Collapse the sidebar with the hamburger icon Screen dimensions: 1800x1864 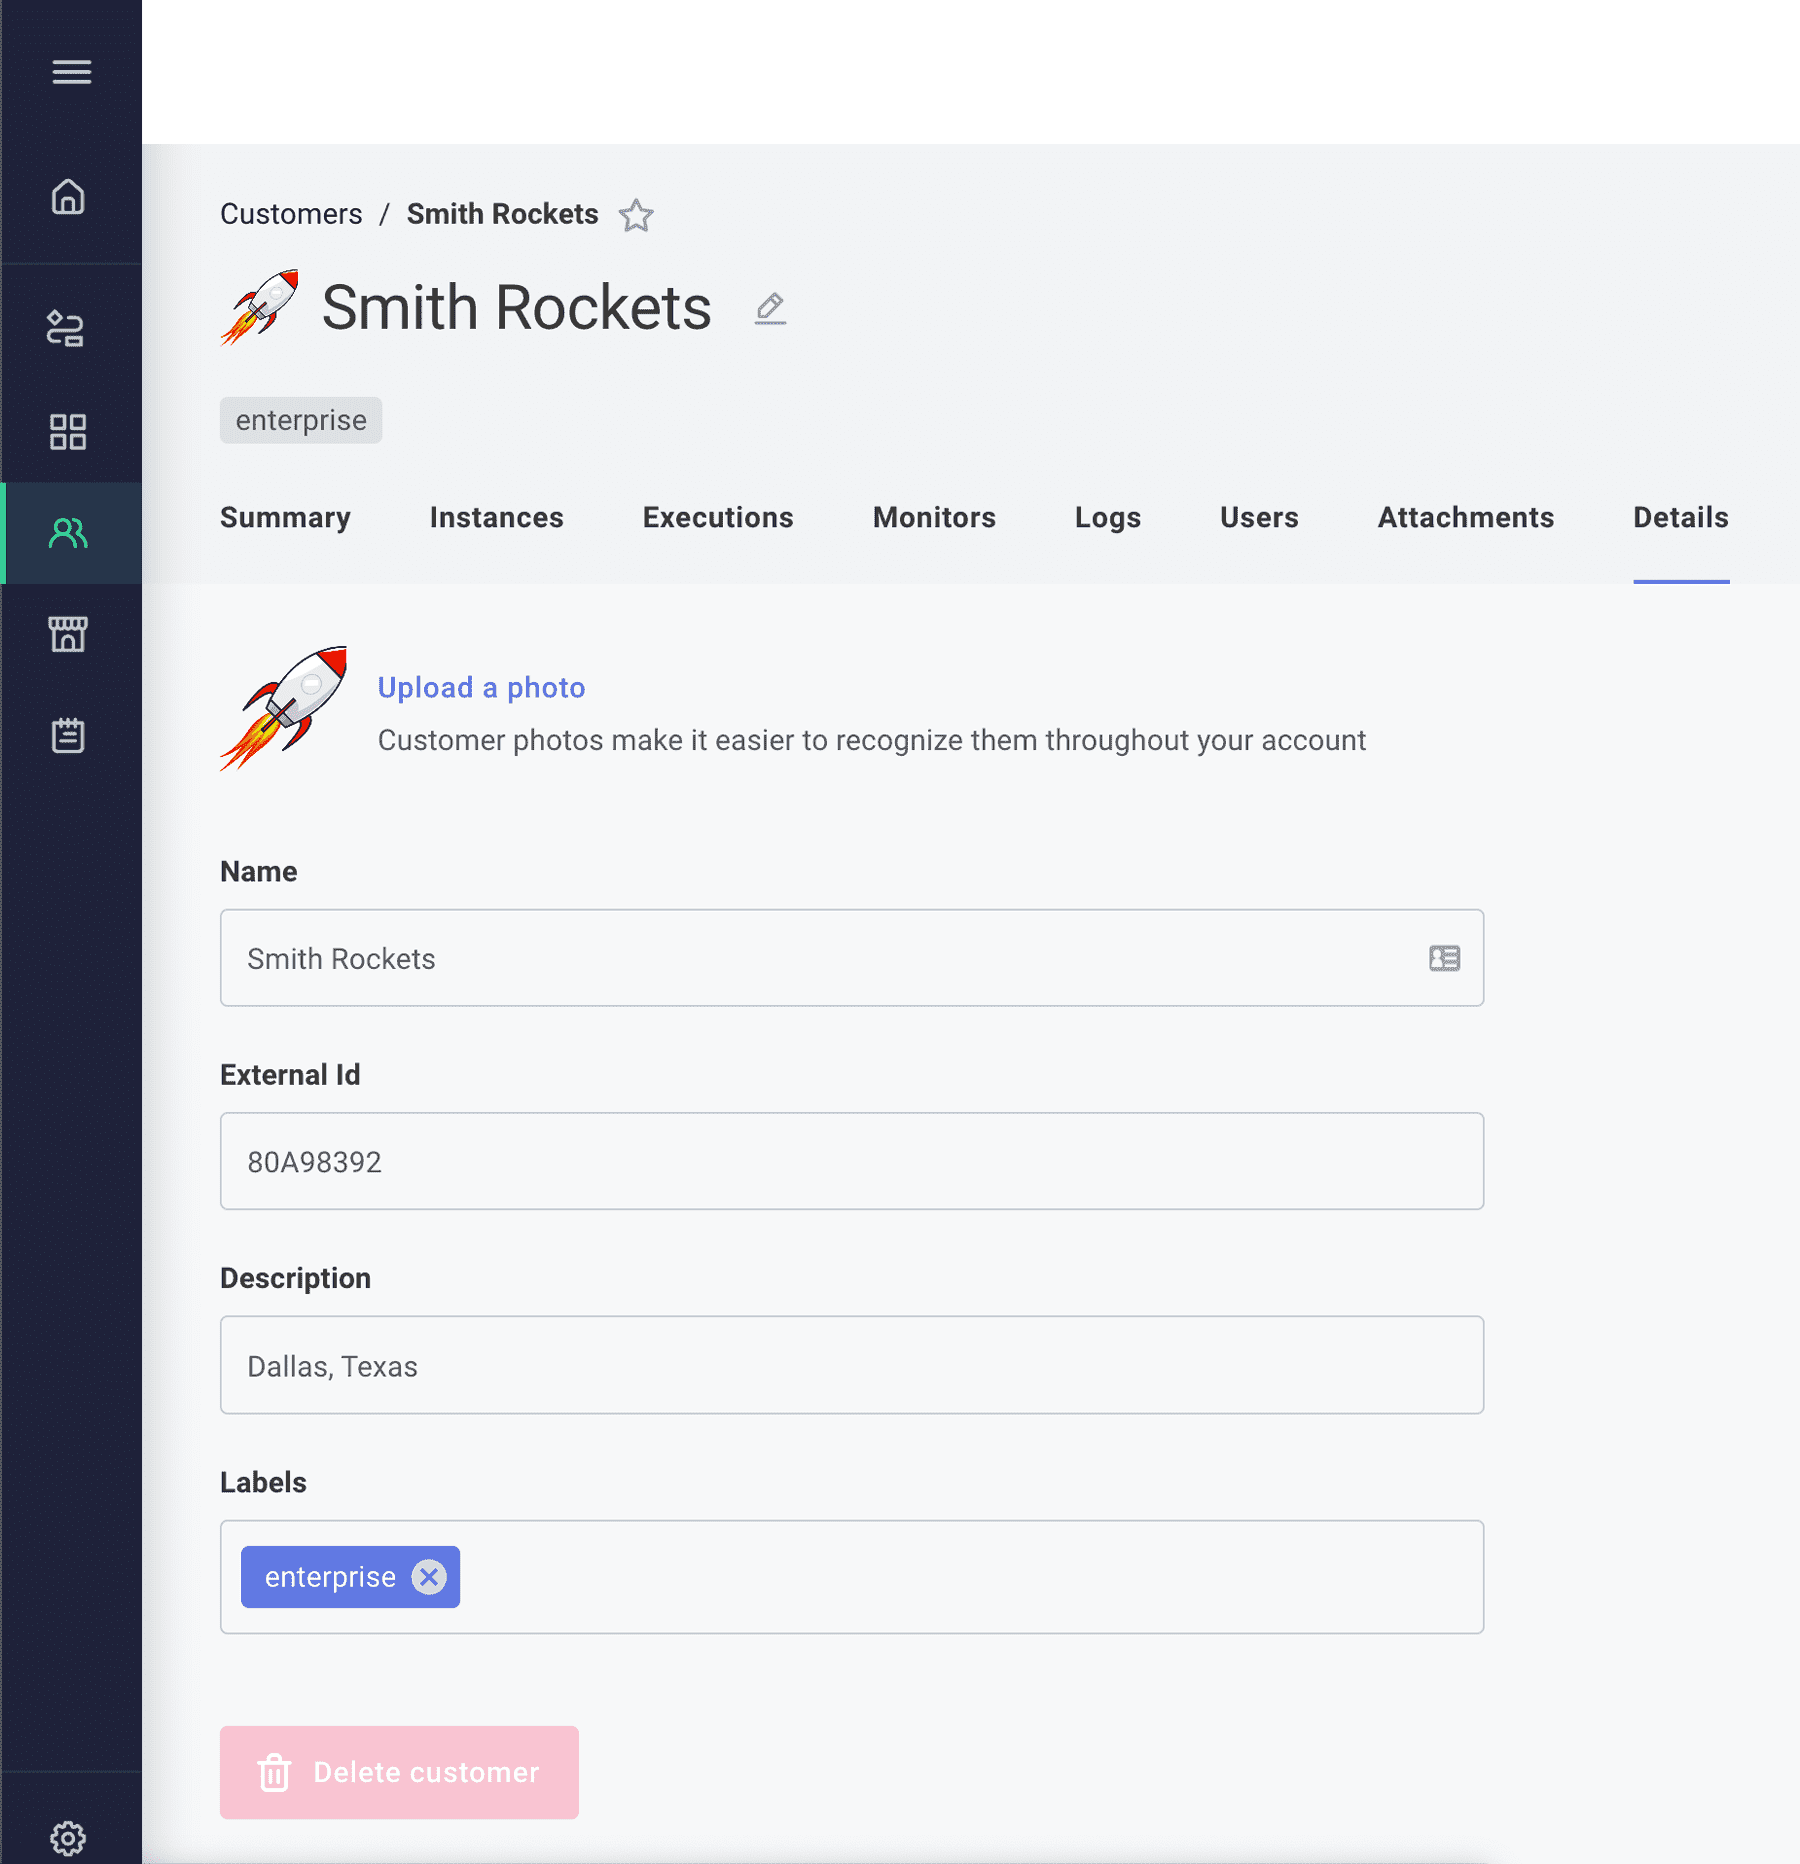(71, 71)
